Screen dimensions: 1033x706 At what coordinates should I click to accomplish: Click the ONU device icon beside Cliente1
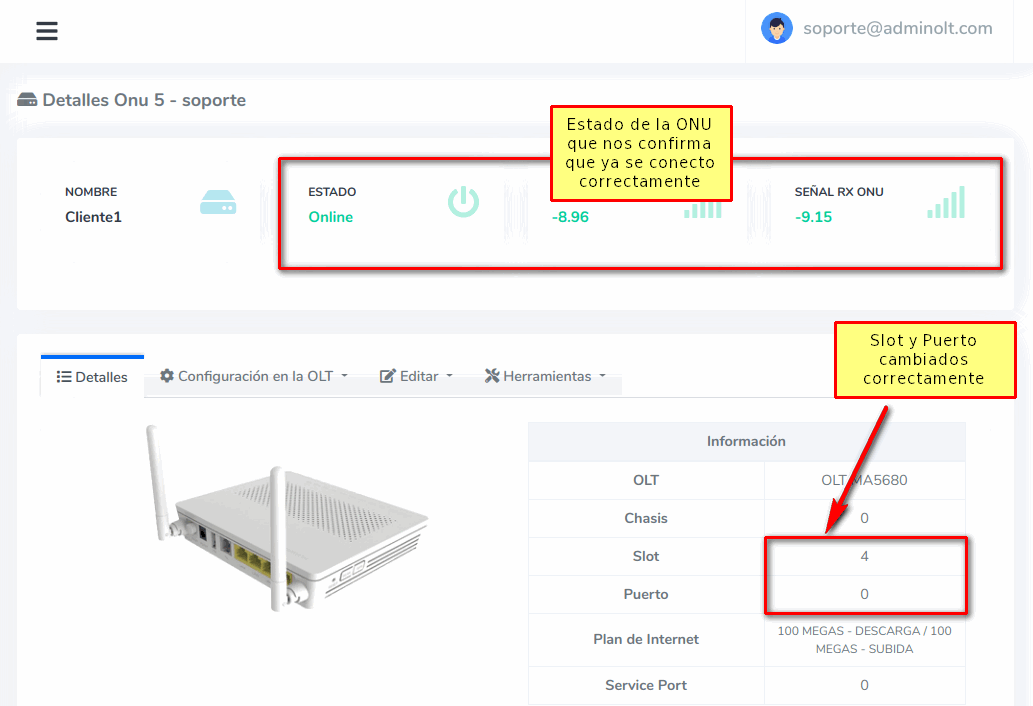click(218, 203)
